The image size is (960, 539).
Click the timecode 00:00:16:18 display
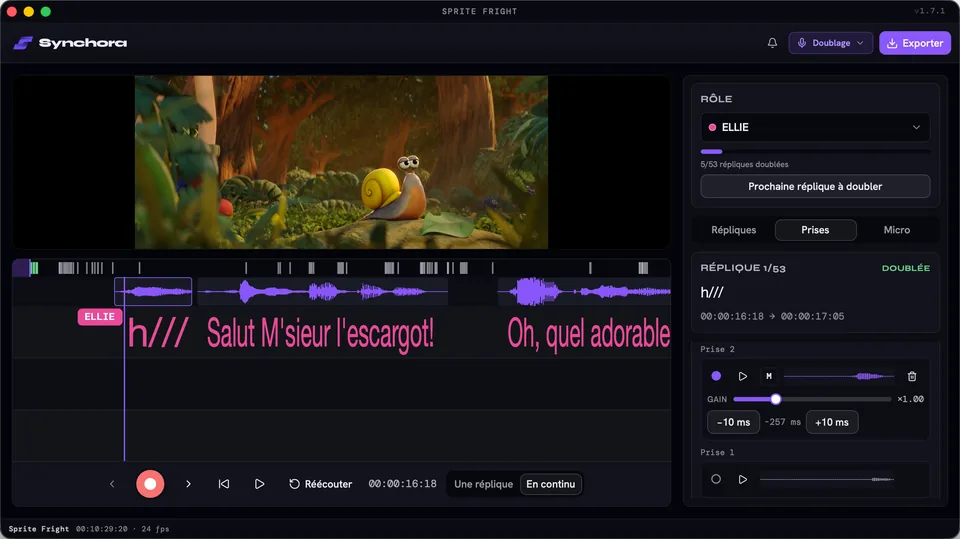coord(402,484)
